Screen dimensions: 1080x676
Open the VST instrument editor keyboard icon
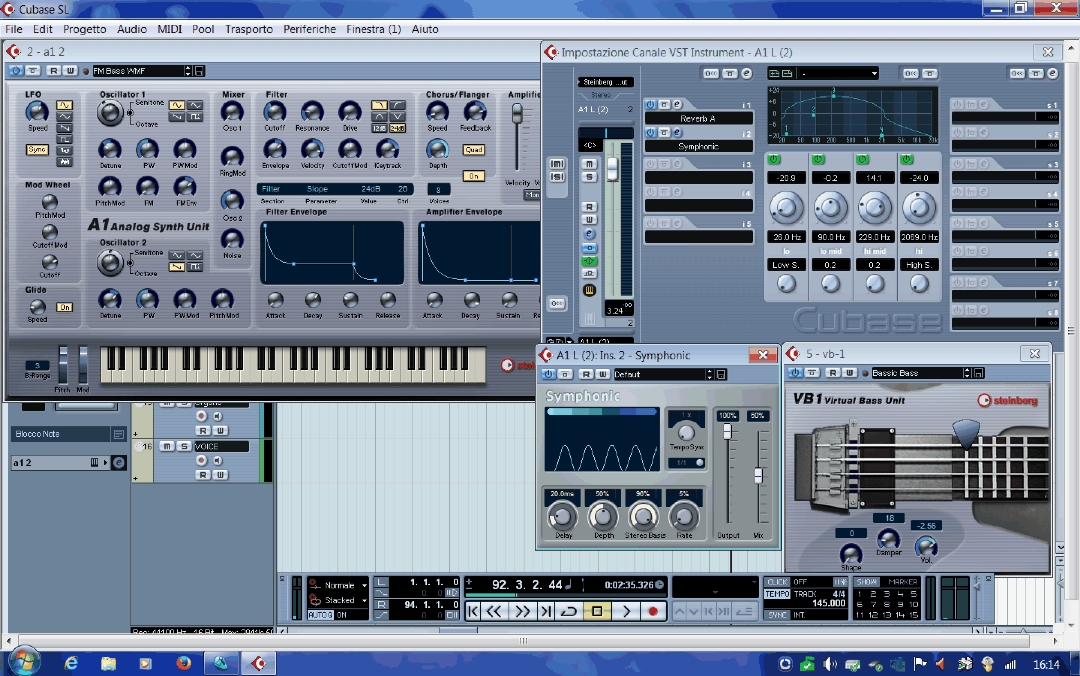(x=589, y=290)
